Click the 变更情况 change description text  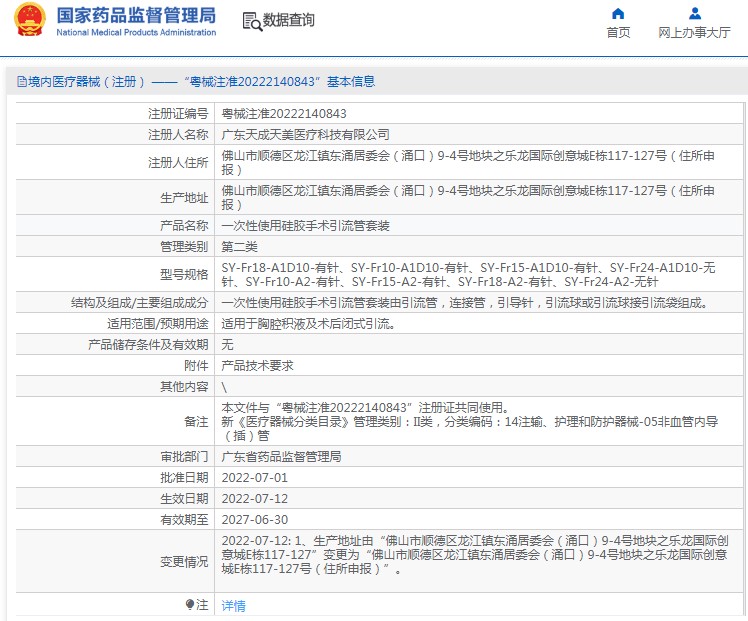475,555
